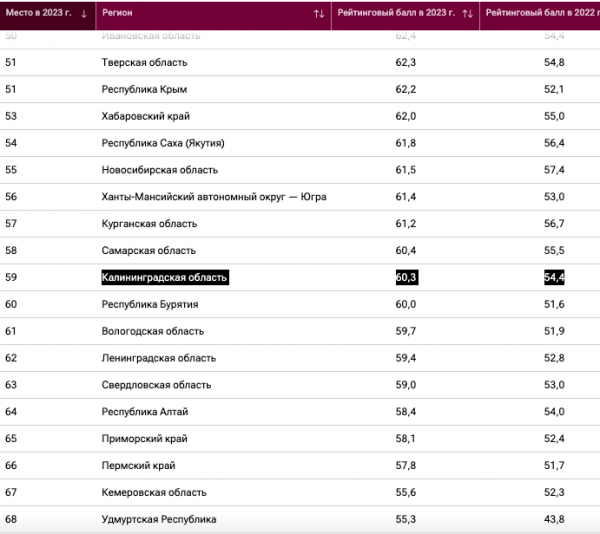Image resolution: width=600 pixels, height=534 pixels.
Task: Select the Ханты-Мансийский автономный округ — Югра row
Action: coord(300,197)
